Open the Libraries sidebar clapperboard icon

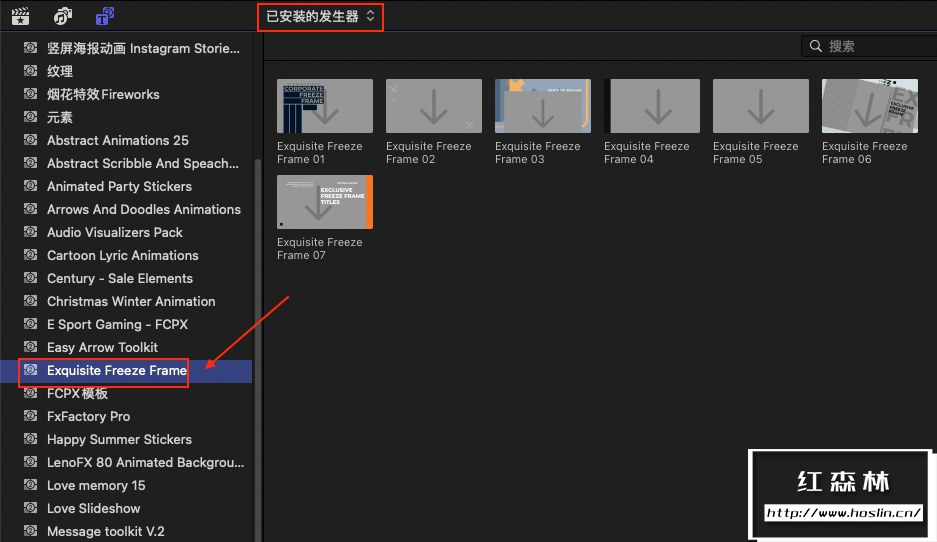point(20,16)
